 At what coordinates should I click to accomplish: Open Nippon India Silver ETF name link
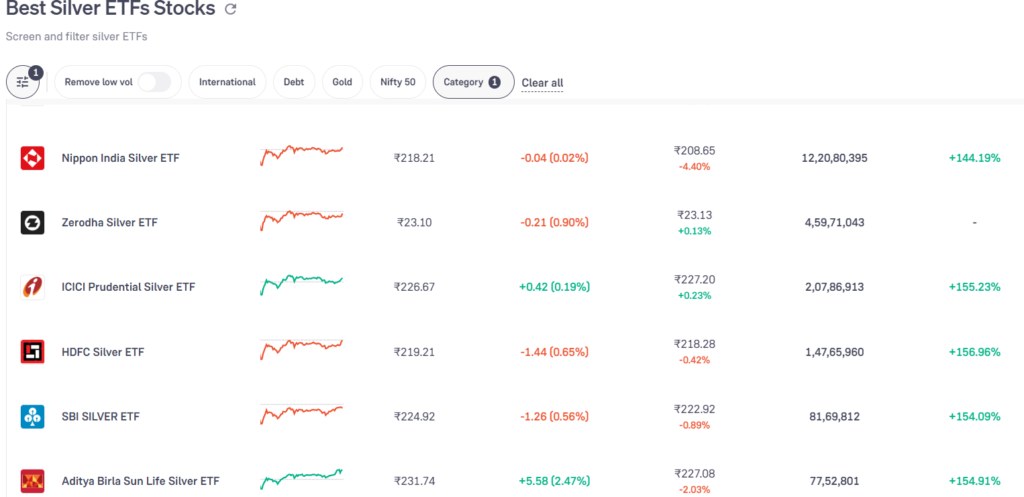(x=120, y=158)
